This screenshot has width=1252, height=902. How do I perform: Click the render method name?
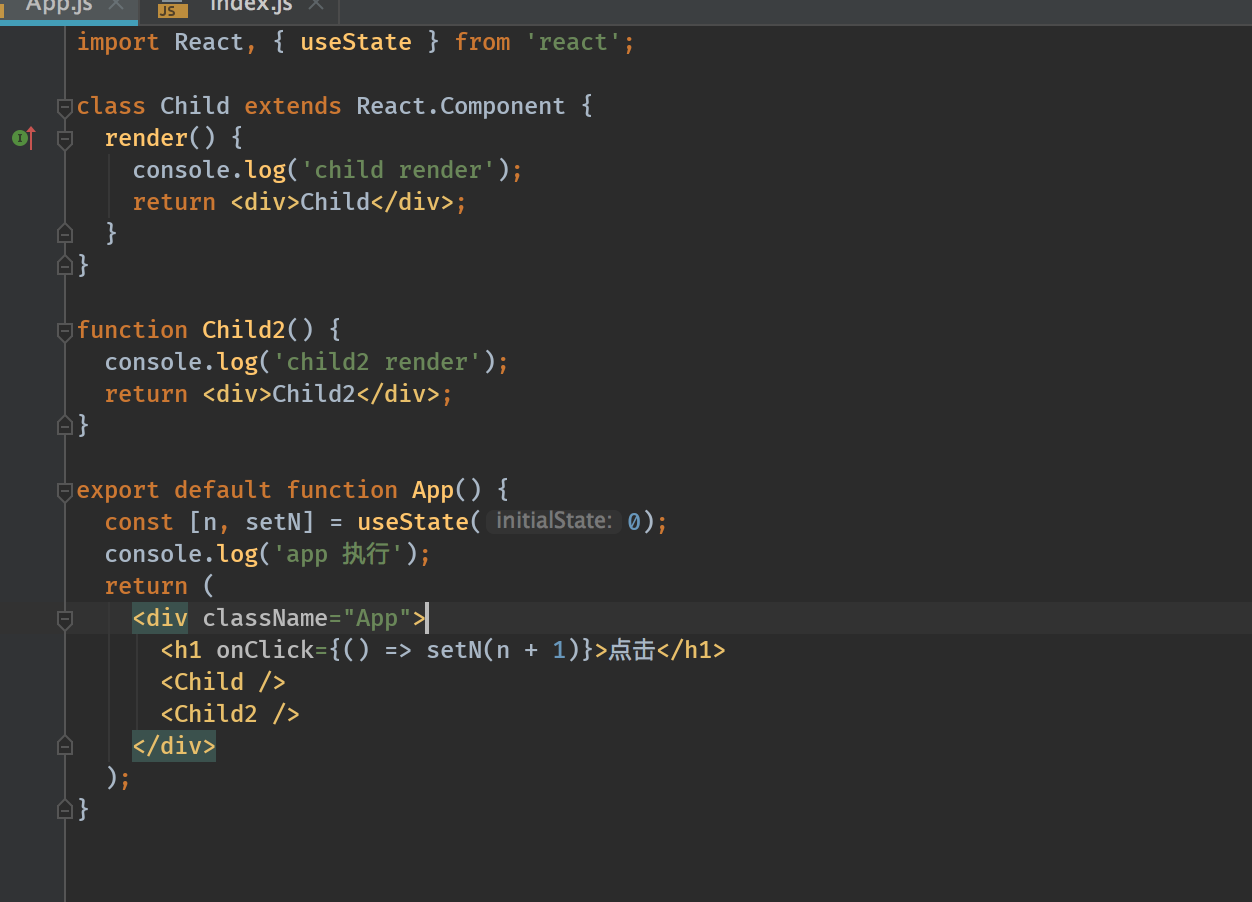point(146,138)
